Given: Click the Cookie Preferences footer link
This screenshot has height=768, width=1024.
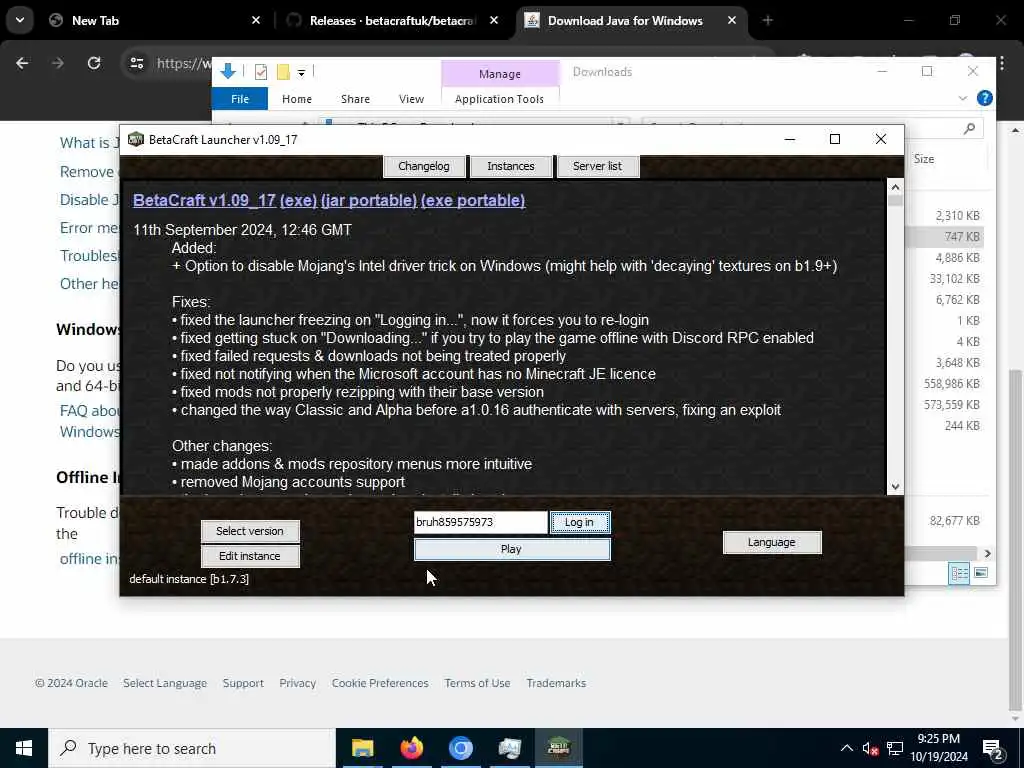Looking at the screenshot, I should coord(380,683).
